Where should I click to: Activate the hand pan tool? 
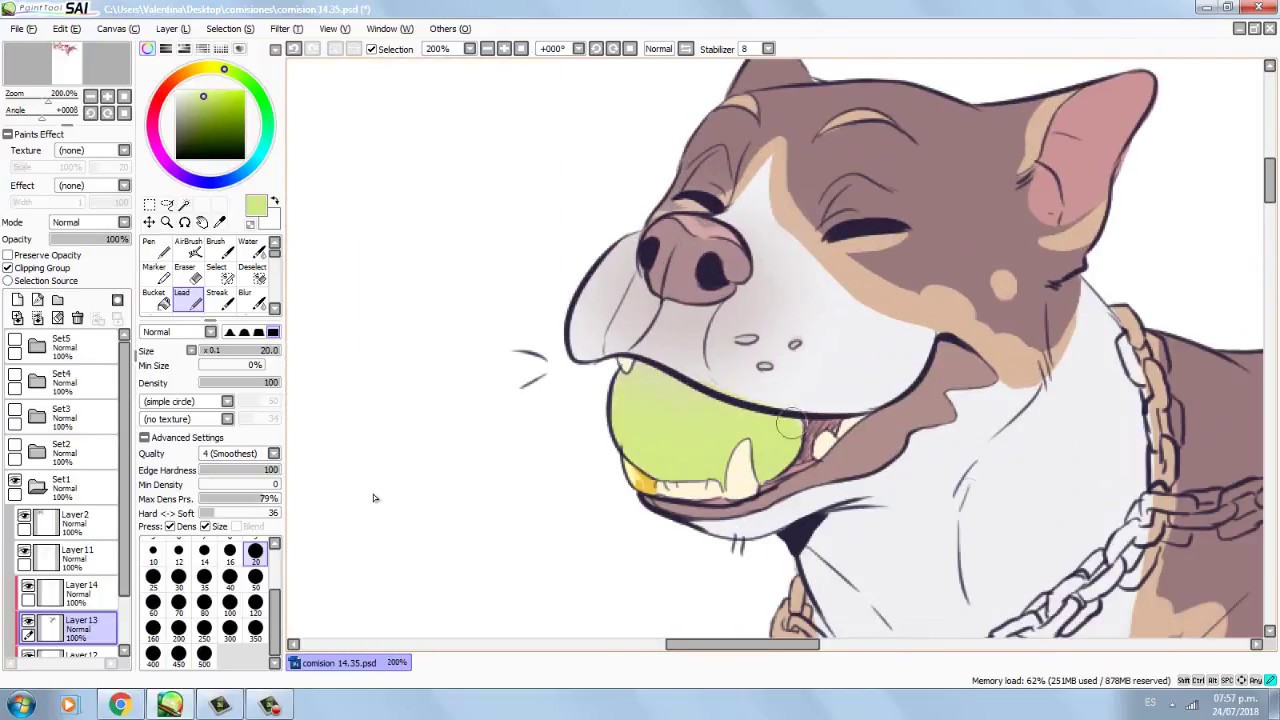[x=203, y=222]
